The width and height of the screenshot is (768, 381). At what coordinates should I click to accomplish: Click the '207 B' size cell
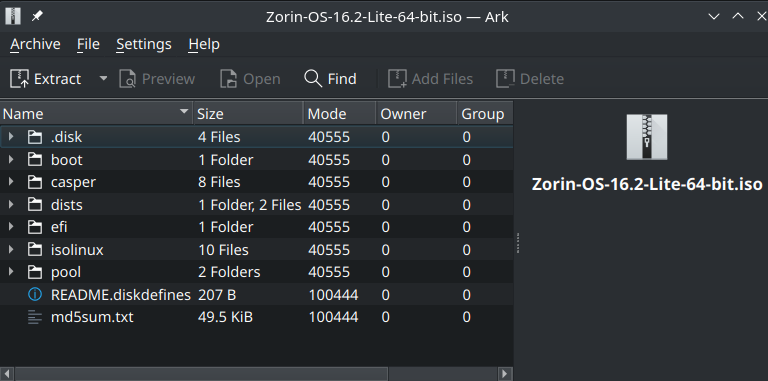coord(217,295)
